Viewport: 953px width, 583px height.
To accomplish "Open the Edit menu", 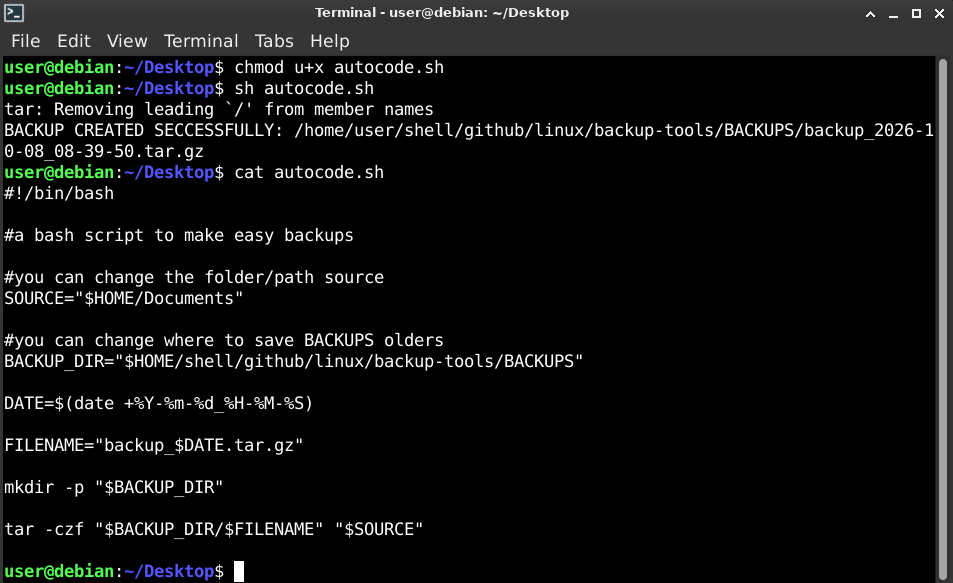I will point(74,41).
